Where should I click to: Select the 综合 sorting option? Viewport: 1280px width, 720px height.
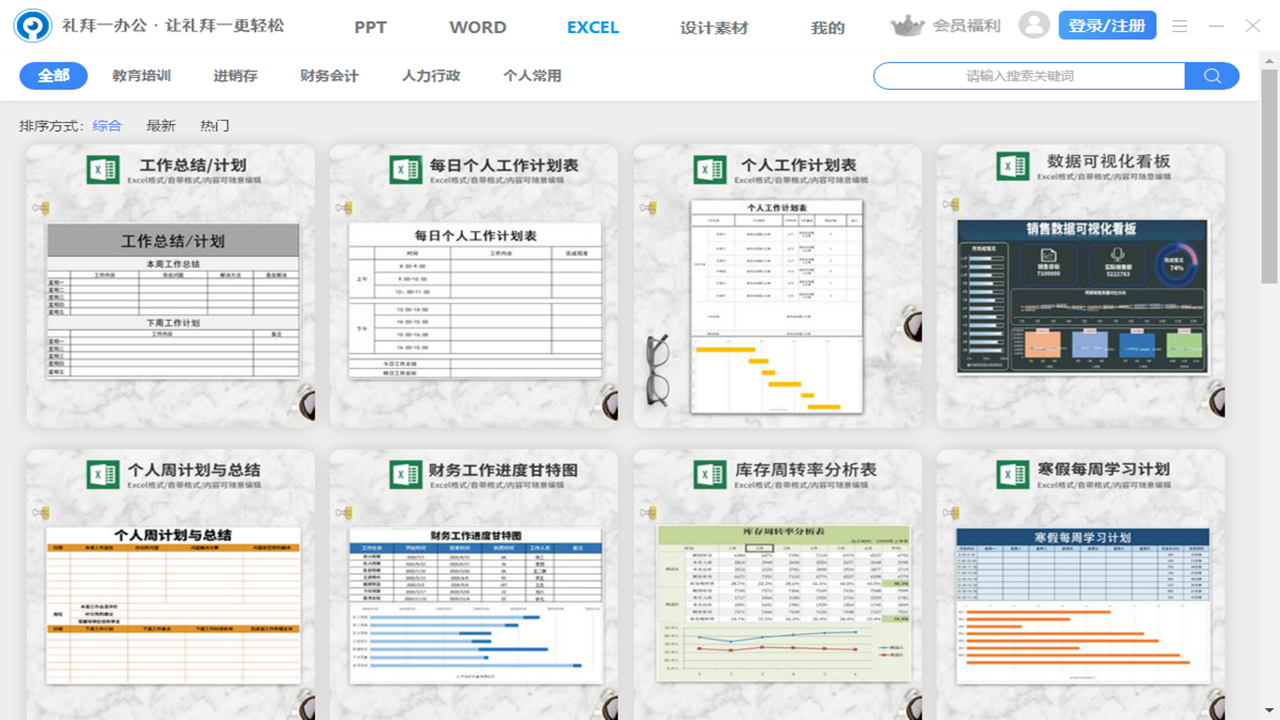[x=108, y=125]
